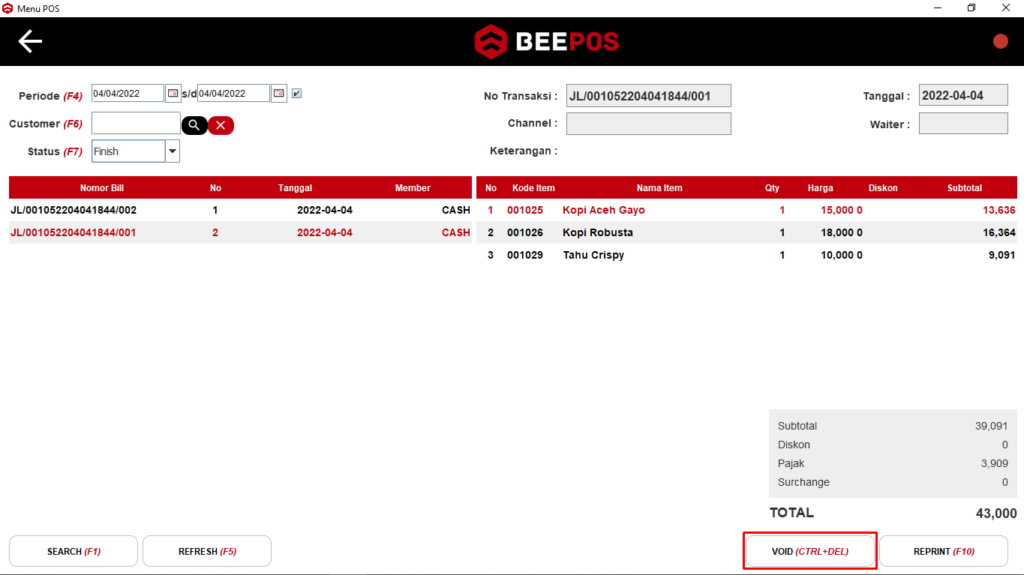Click the summary Subtotal value 39,091
1024x575 pixels.
(x=991, y=426)
